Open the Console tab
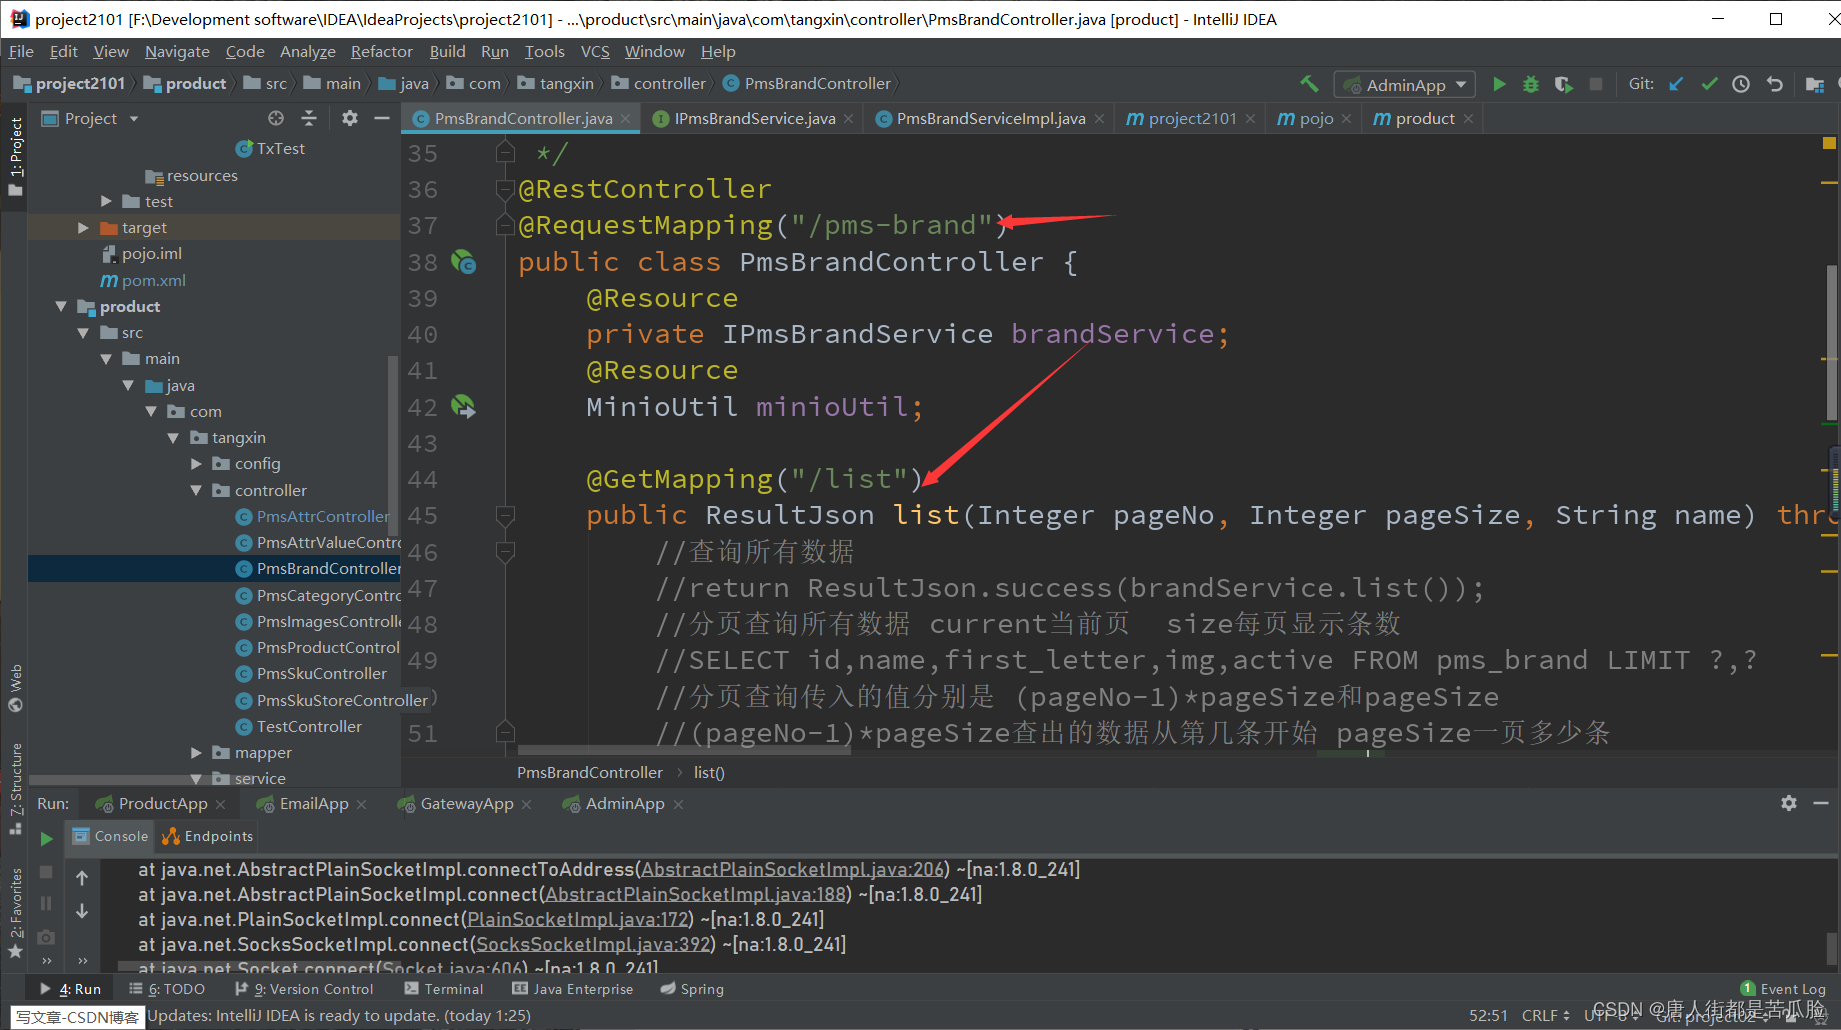This screenshot has width=1841, height=1030. [110, 837]
